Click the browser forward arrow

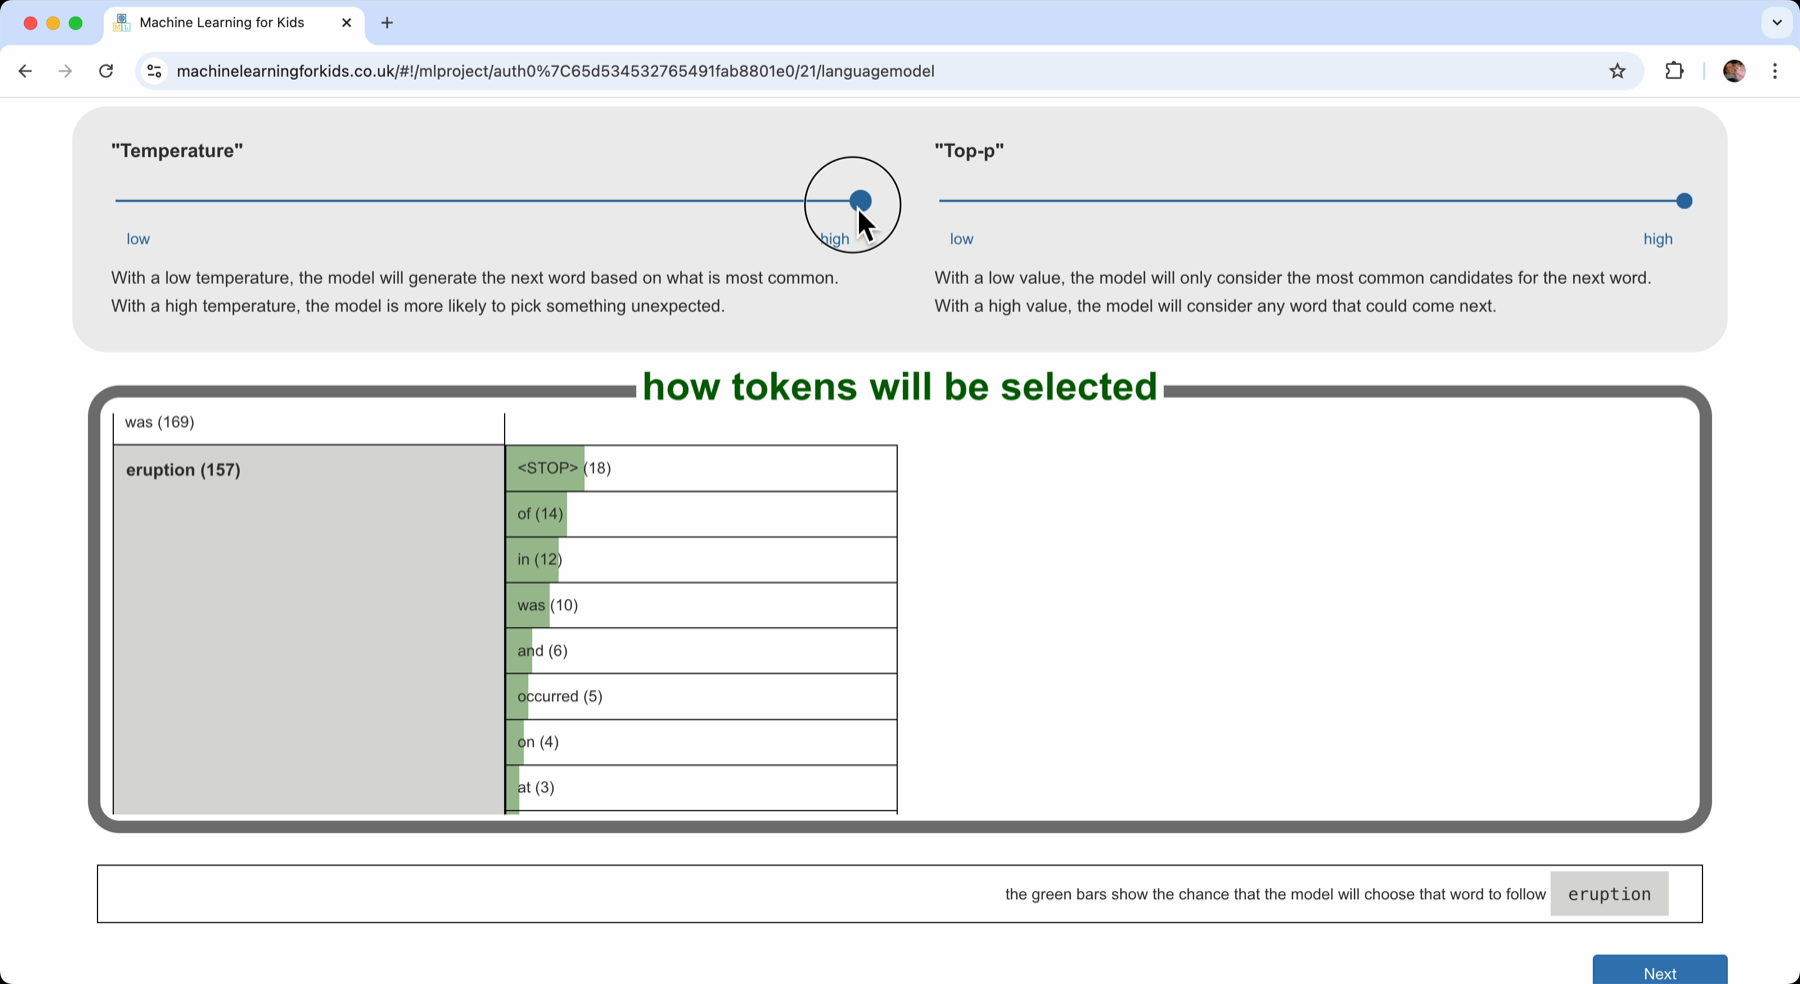[65, 71]
